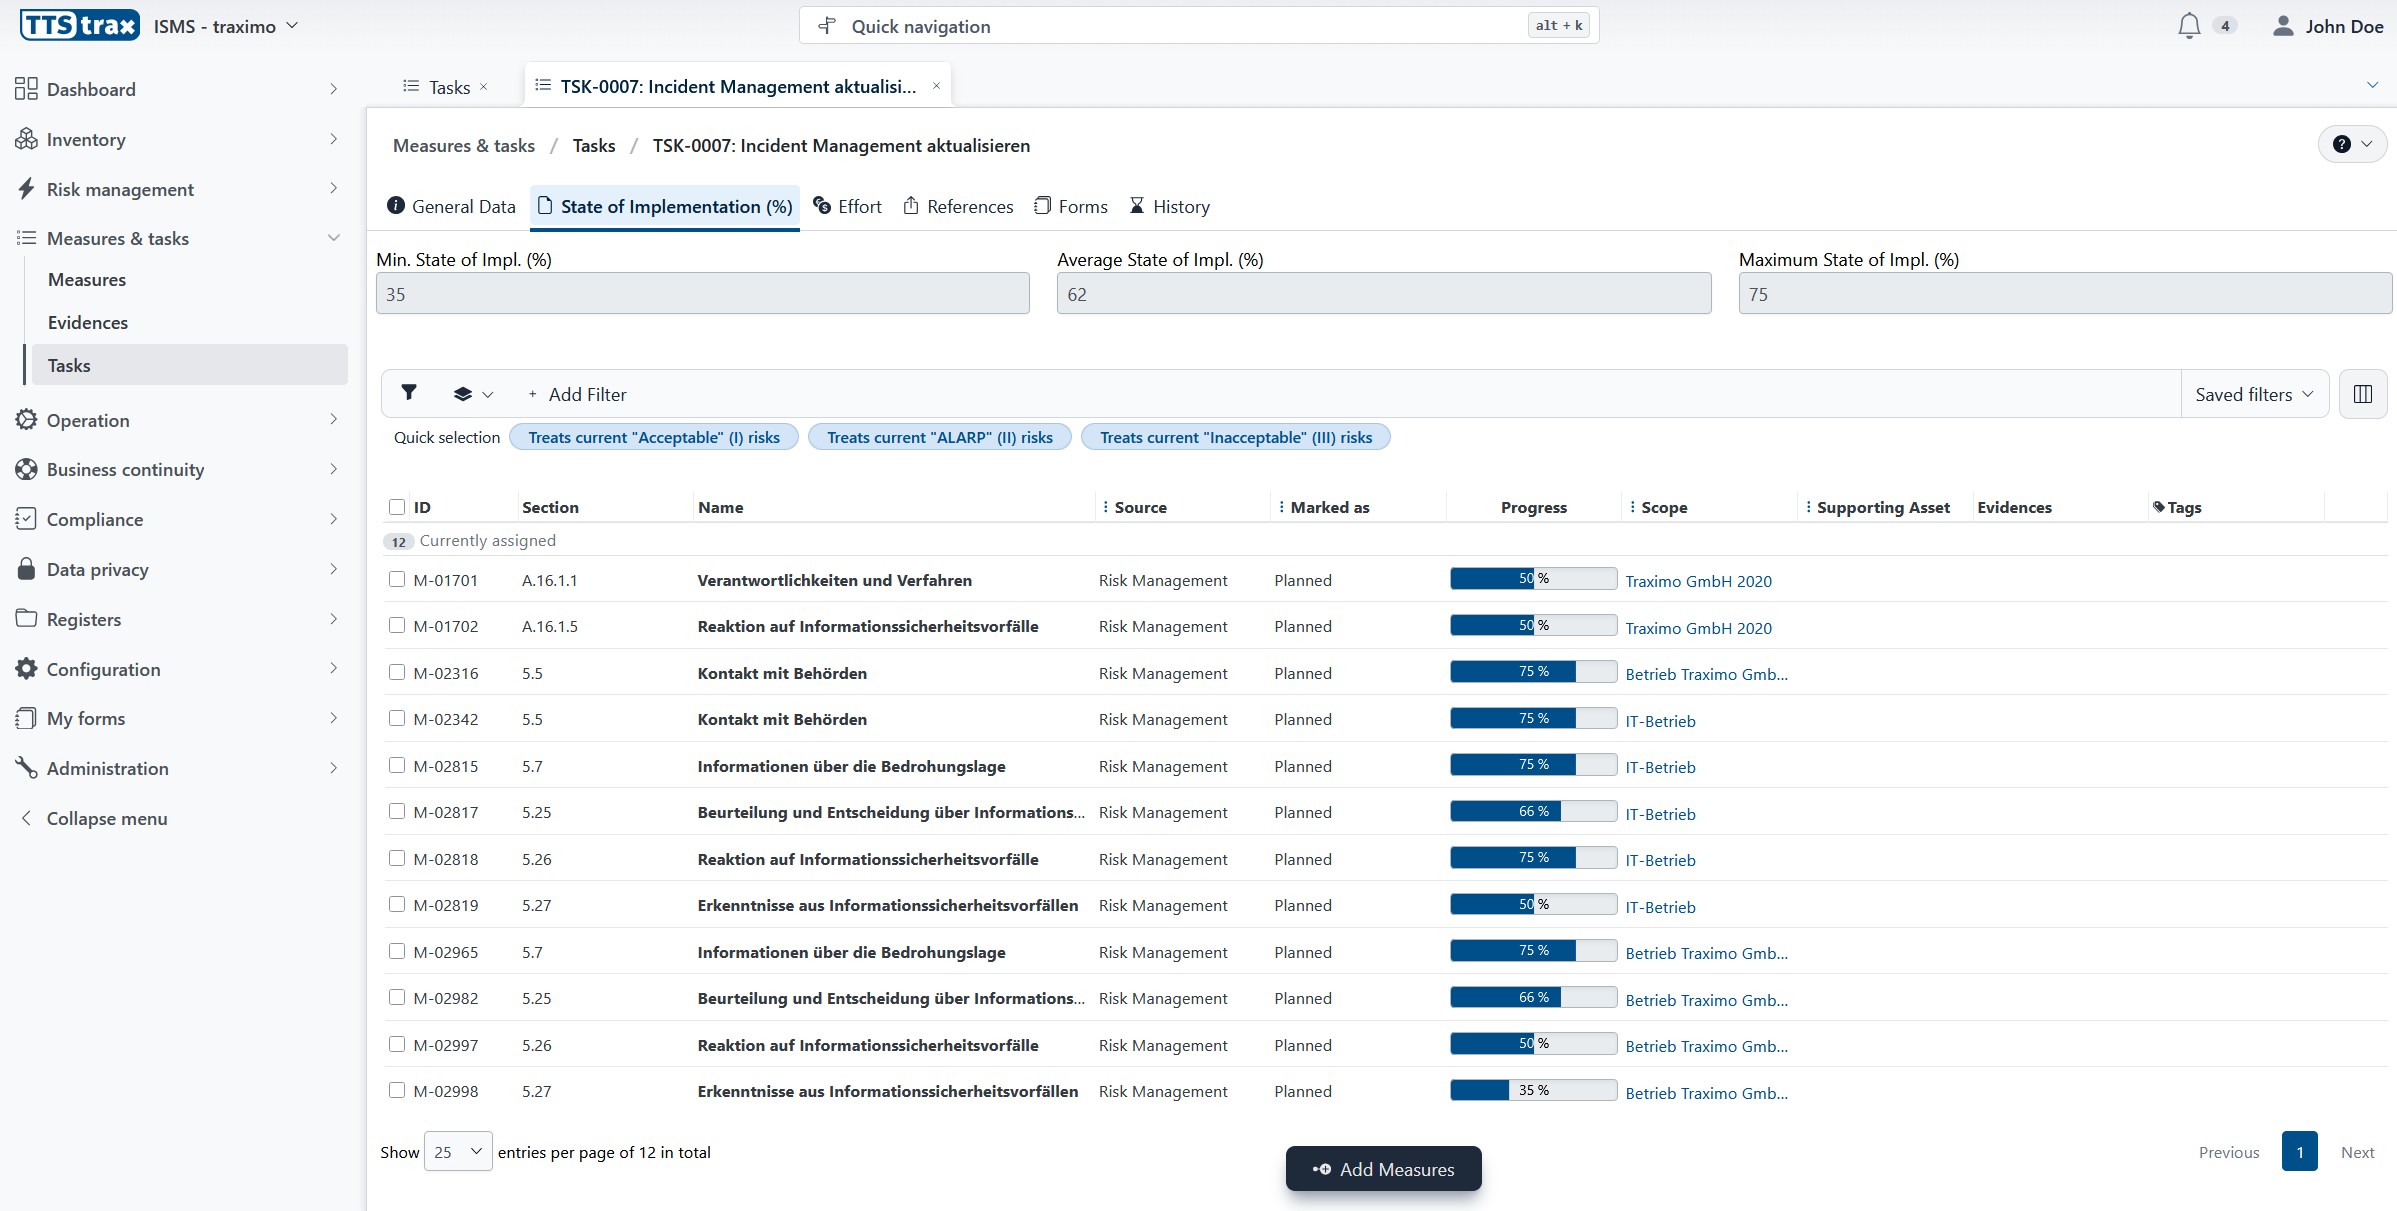The height and width of the screenshot is (1211, 2397).
Task: Open the Traximo GmbH 2020 scope link for M-01701
Action: point(1698,581)
